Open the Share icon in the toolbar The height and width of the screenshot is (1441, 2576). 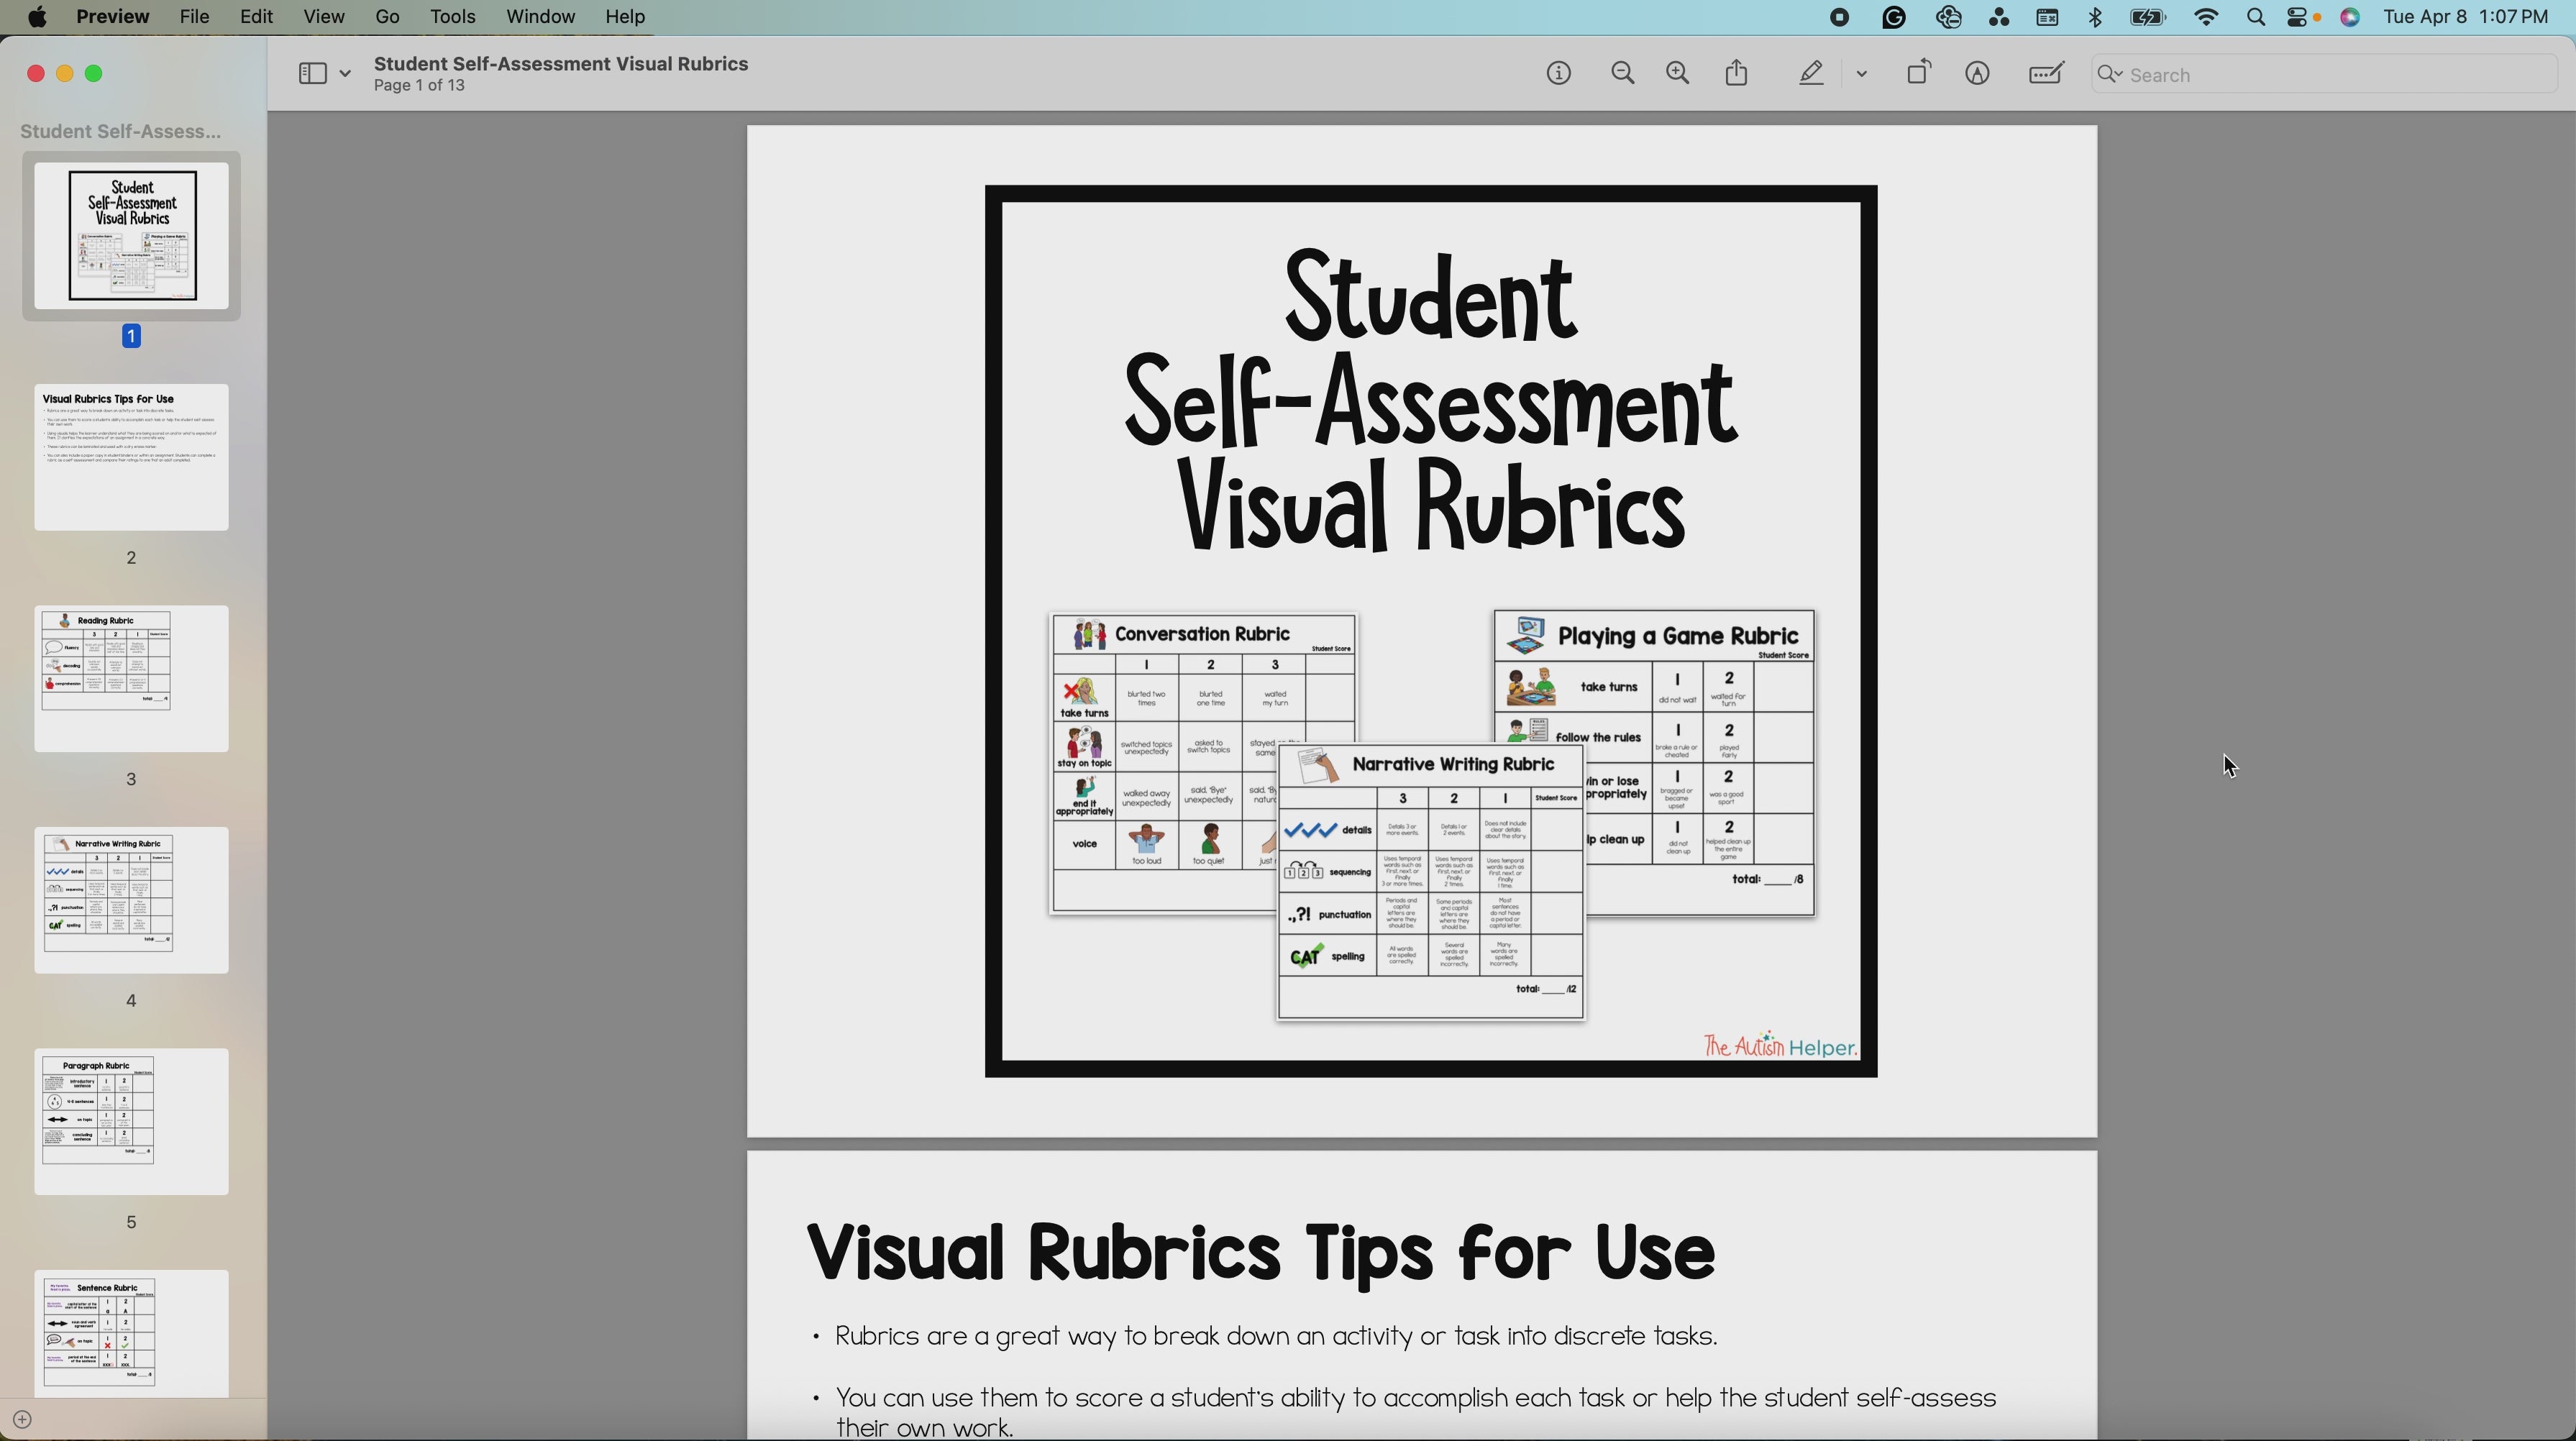click(x=1736, y=72)
